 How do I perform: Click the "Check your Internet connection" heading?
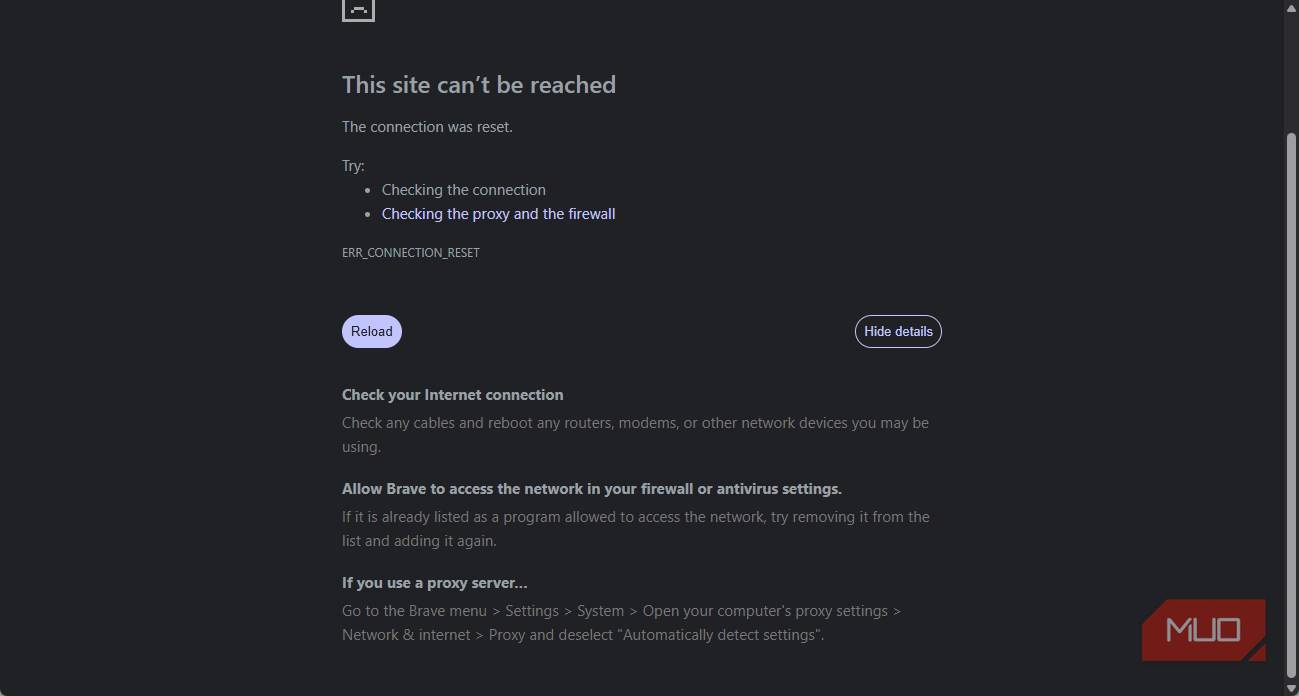pos(452,395)
